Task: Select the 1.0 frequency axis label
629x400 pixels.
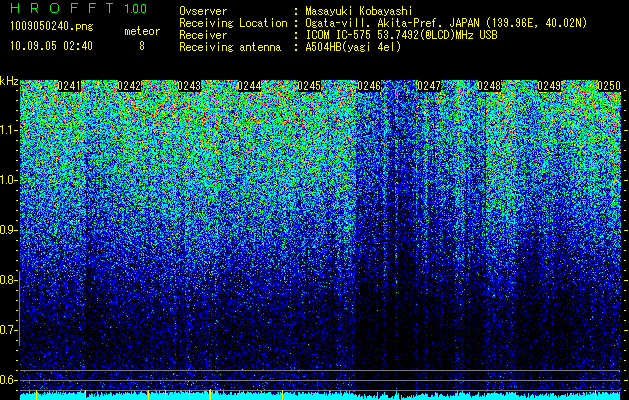Action: (8, 180)
